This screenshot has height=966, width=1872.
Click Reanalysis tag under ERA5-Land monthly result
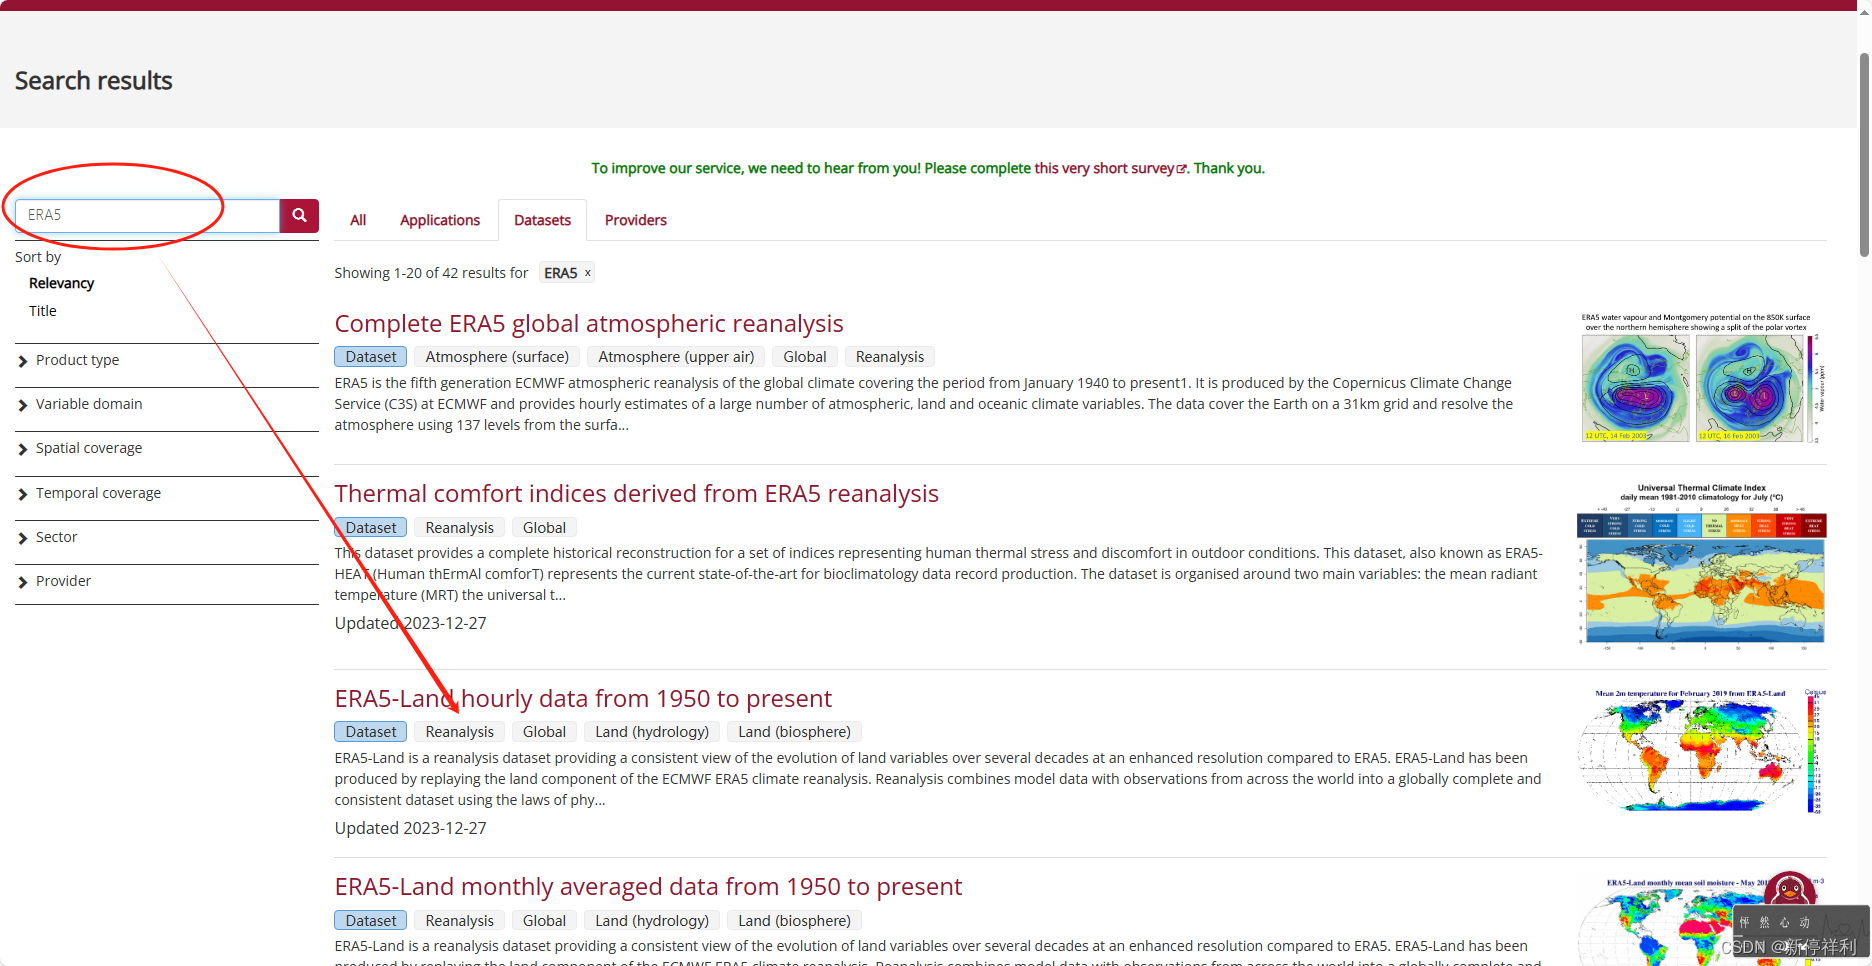pyautogui.click(x=460, y=921)
